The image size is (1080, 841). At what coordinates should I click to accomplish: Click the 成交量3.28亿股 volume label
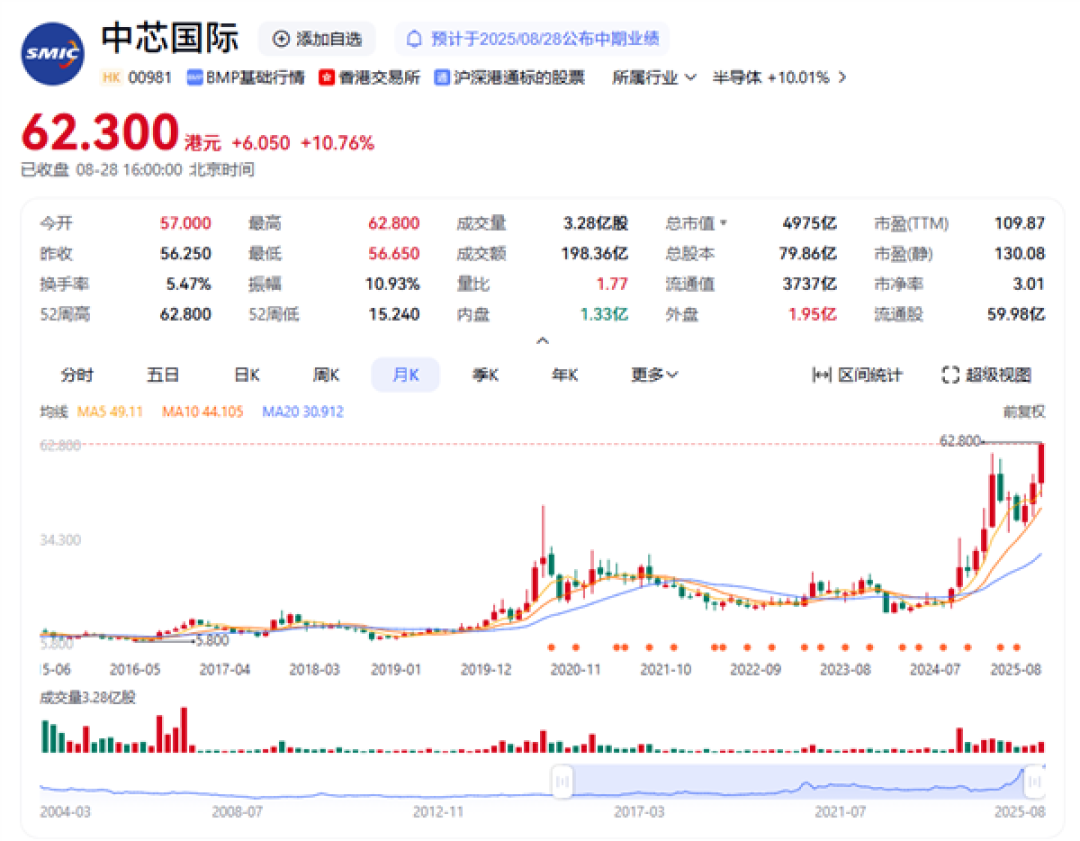pos(87,698)
